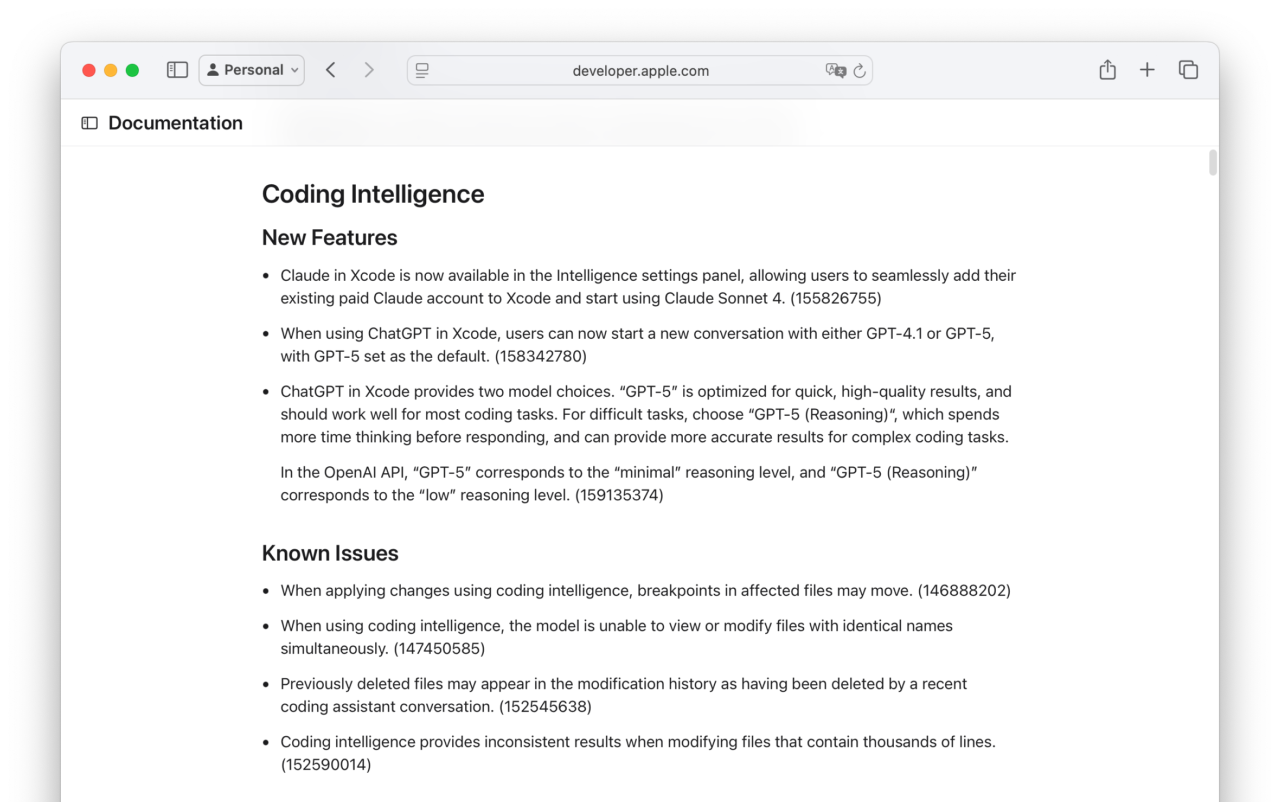Open a new tab with the plus icon
The height and width of the screenshot is (802, 1280).
pyautogui.click(x=1147, y=70)
